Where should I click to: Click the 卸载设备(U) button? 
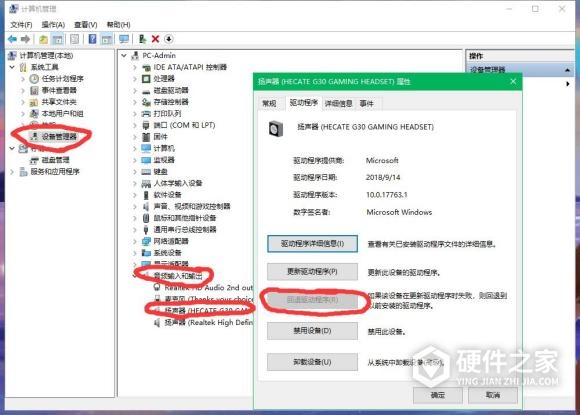(x=313, y=362)
